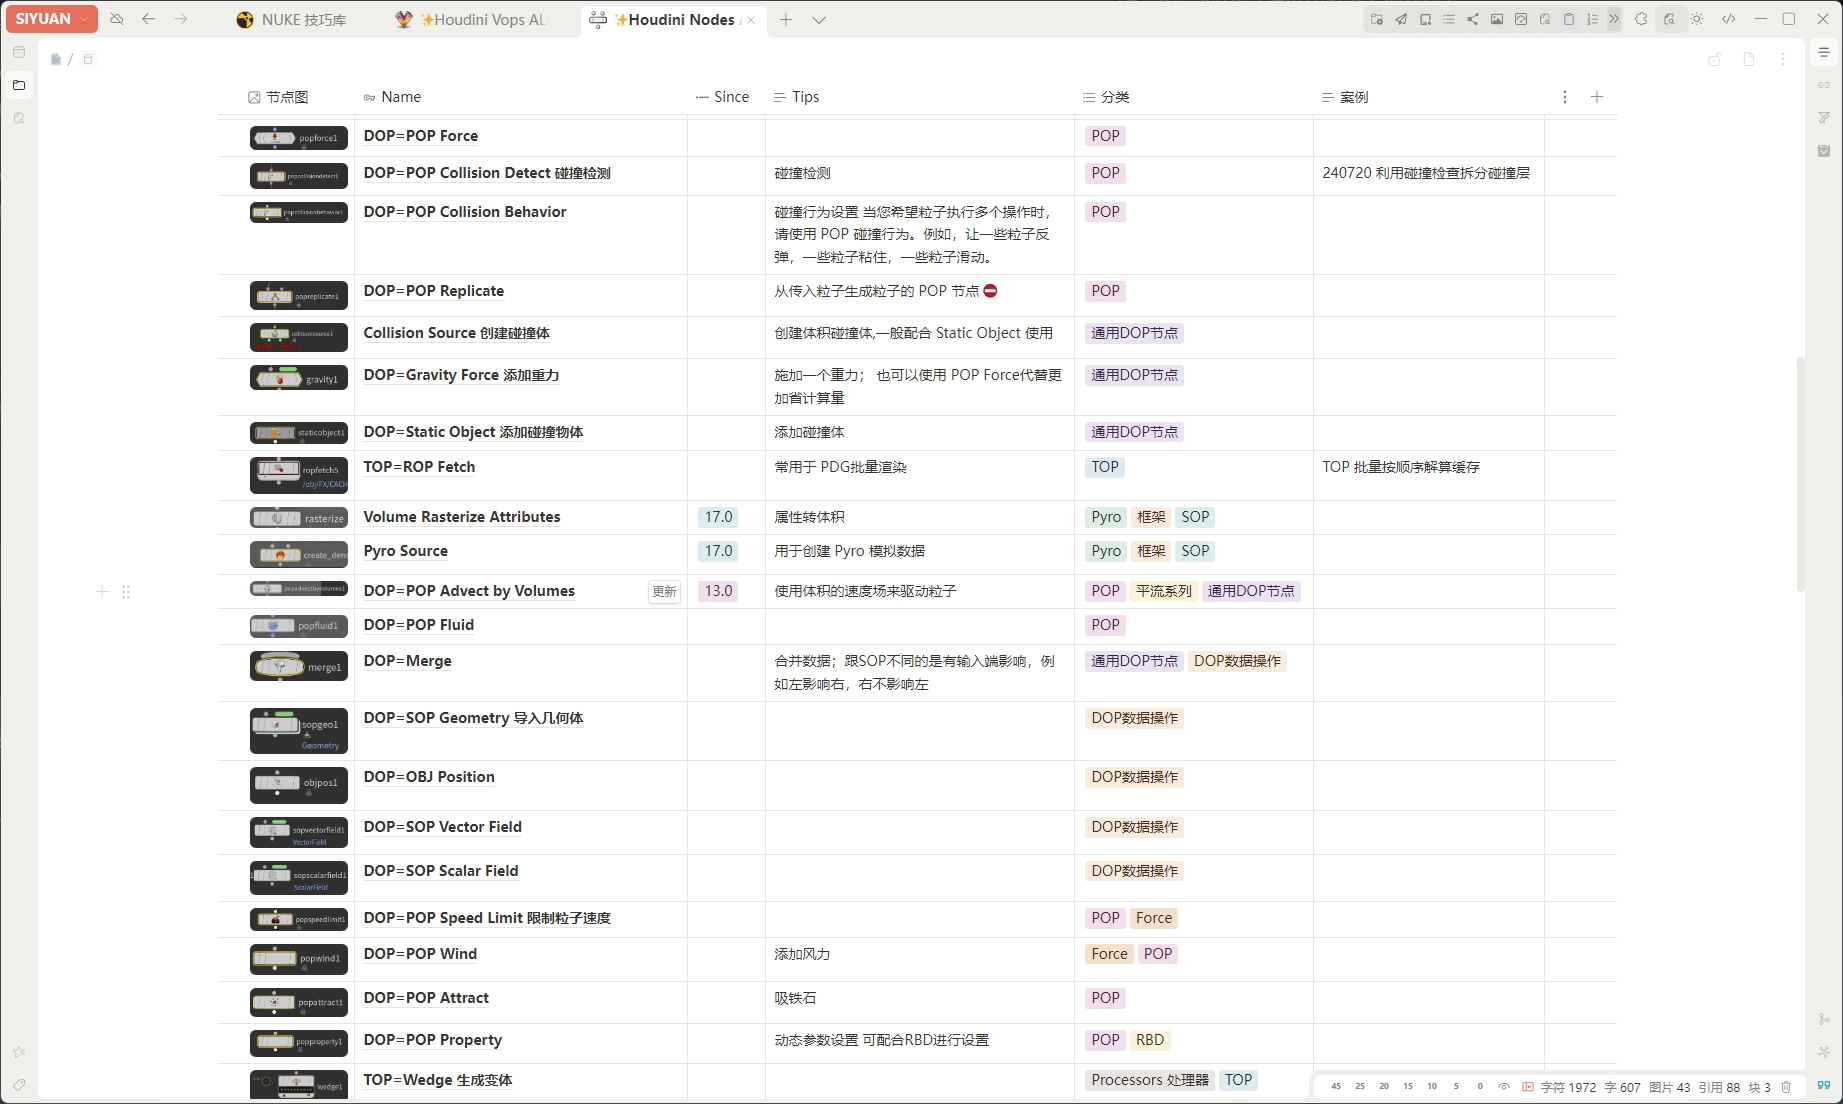Click the POP tag on DOP=POP Force row
The width and height of the screenshot is (1843, 1104).
point(1105,136)
